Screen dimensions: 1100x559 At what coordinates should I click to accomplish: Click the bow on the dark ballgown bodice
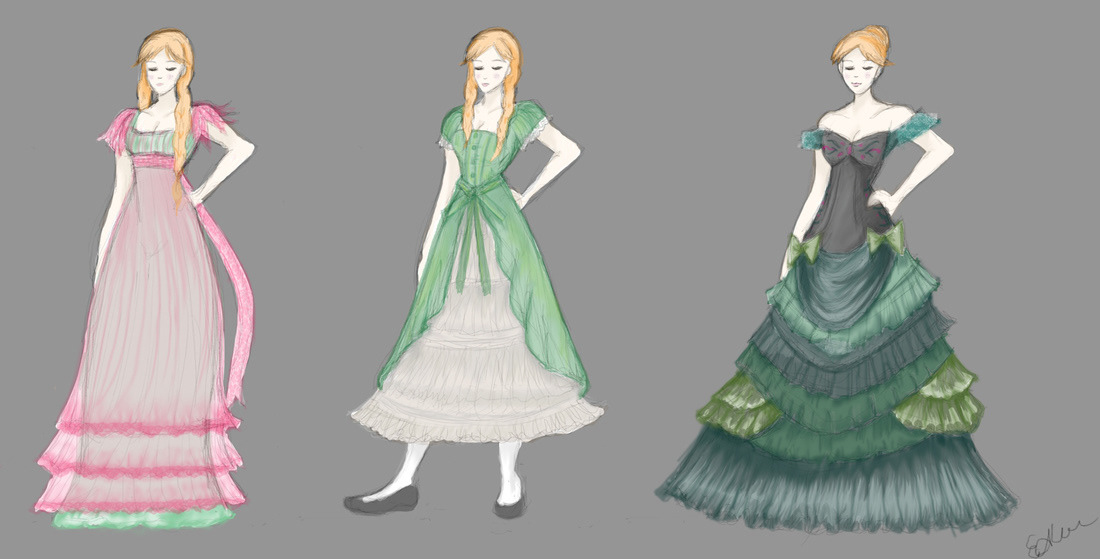pyautogui.click(x=847, y=151)
